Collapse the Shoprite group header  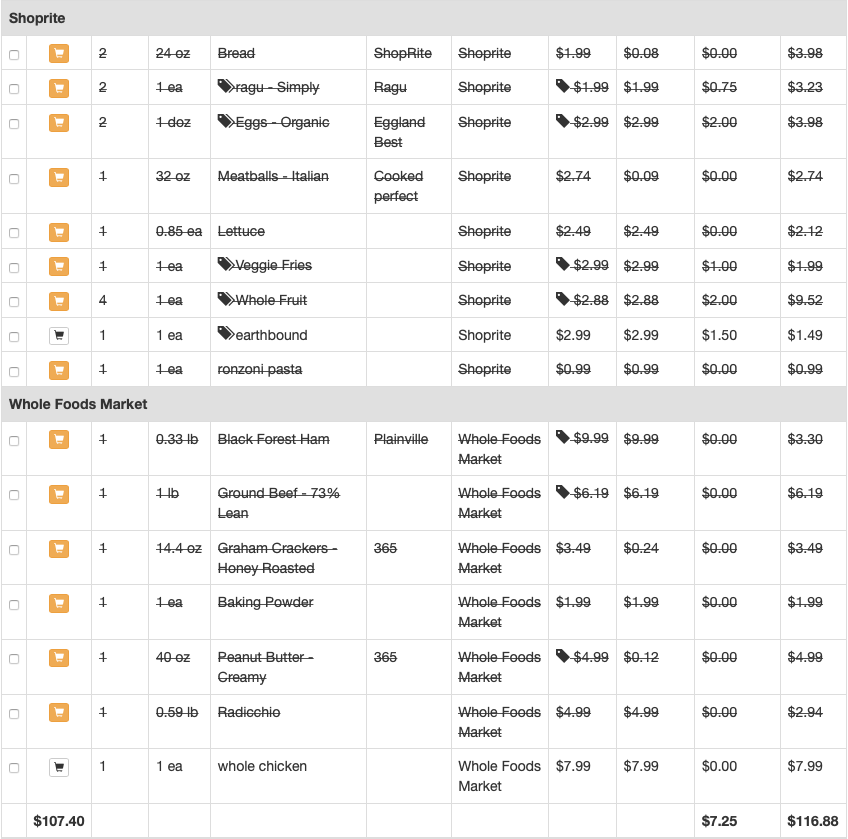pos(424,18)
